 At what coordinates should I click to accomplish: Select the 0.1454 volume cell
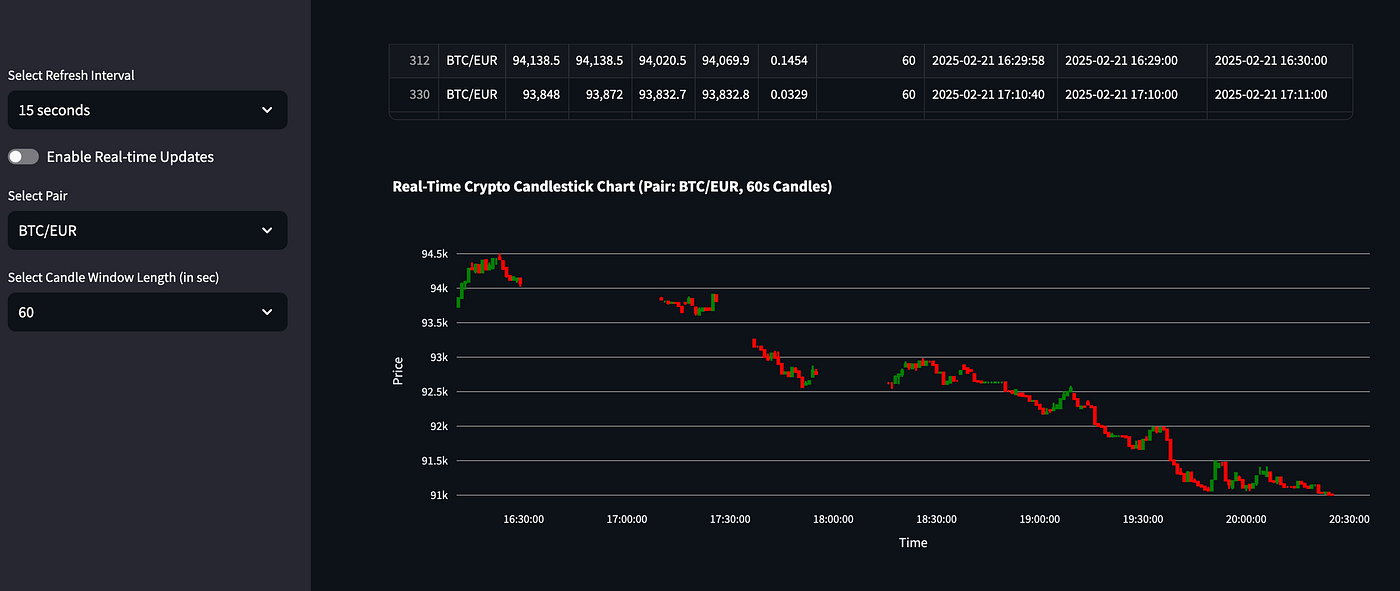pyautogui.click(x=788, y=61)
